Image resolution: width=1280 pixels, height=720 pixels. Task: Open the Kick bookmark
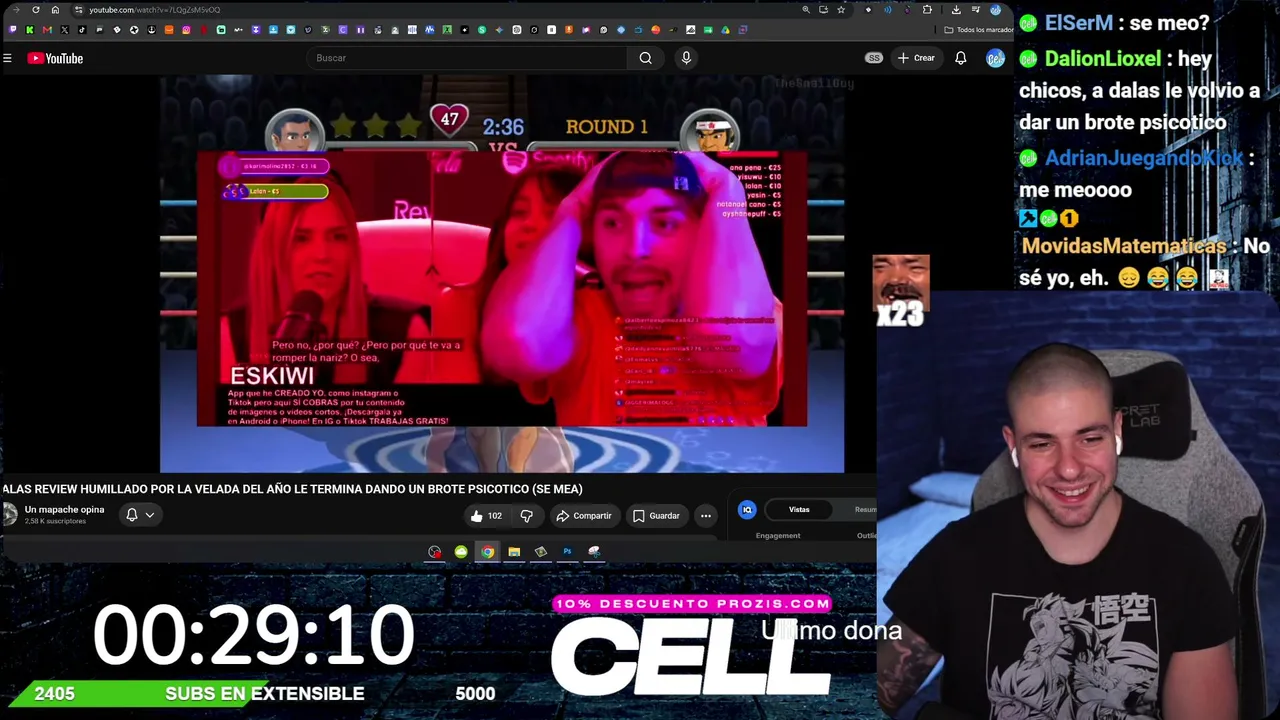30,30
